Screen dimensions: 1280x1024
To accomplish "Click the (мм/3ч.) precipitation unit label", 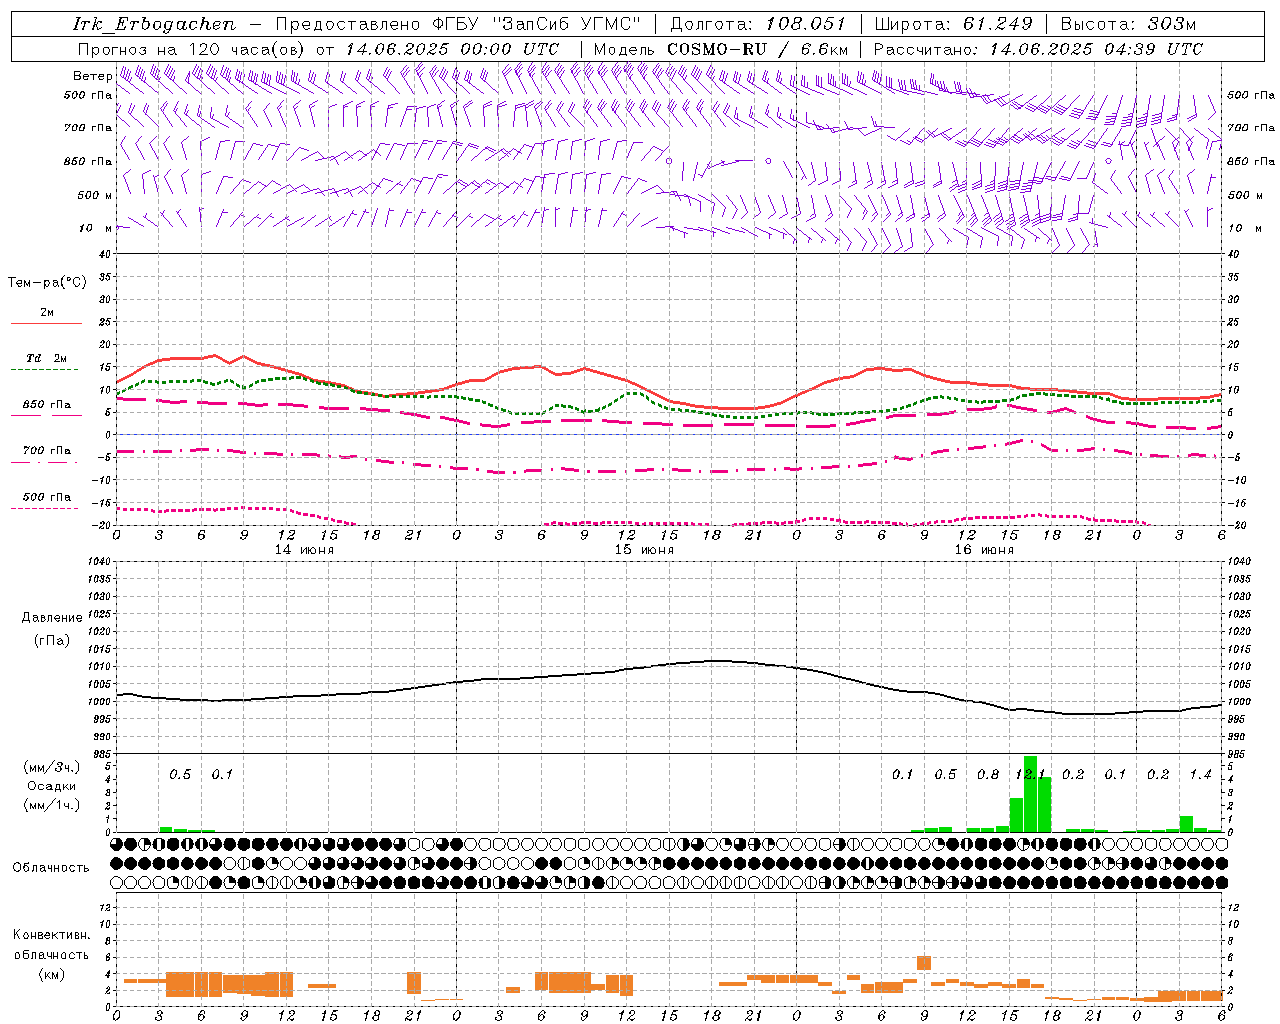I will [x=51, y=767].
